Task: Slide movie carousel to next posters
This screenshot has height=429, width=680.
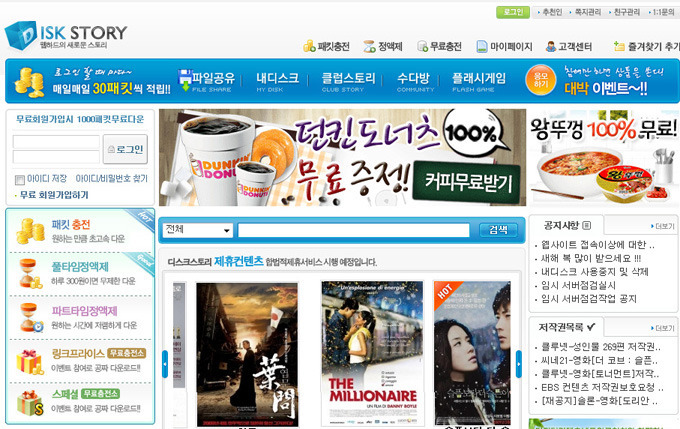Action: coord(519,364)
